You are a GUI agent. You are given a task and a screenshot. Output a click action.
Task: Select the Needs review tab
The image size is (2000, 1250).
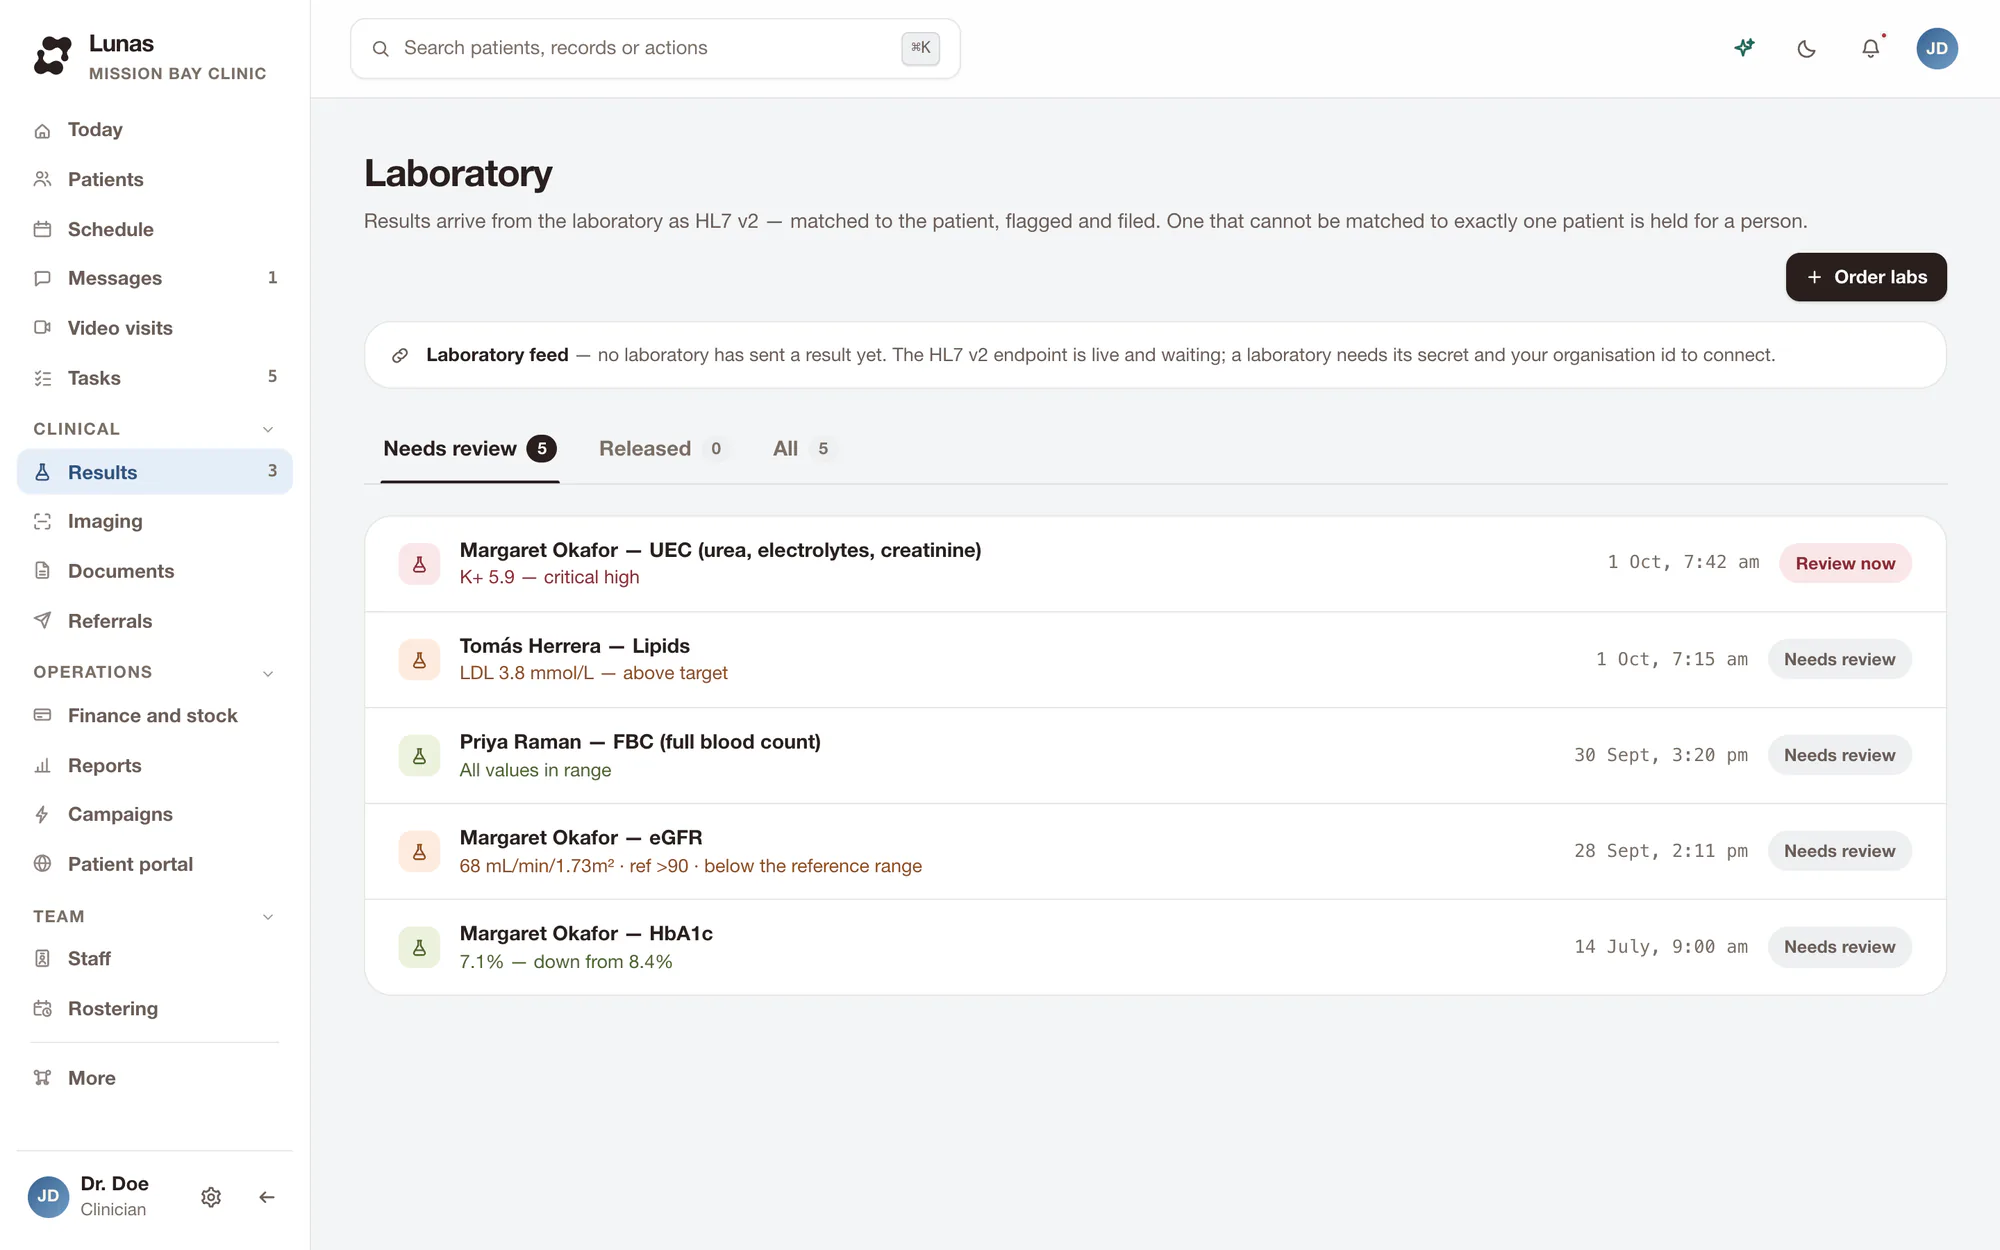tap(470, 449)
